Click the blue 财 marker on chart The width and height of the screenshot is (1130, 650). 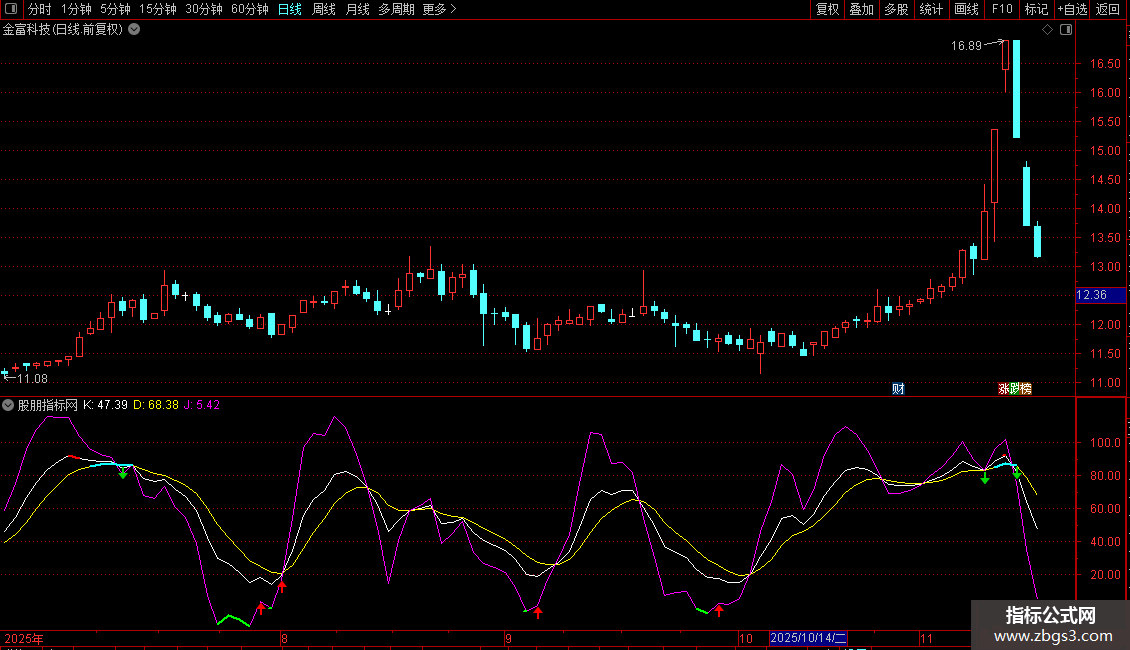[x=898, y=389]
